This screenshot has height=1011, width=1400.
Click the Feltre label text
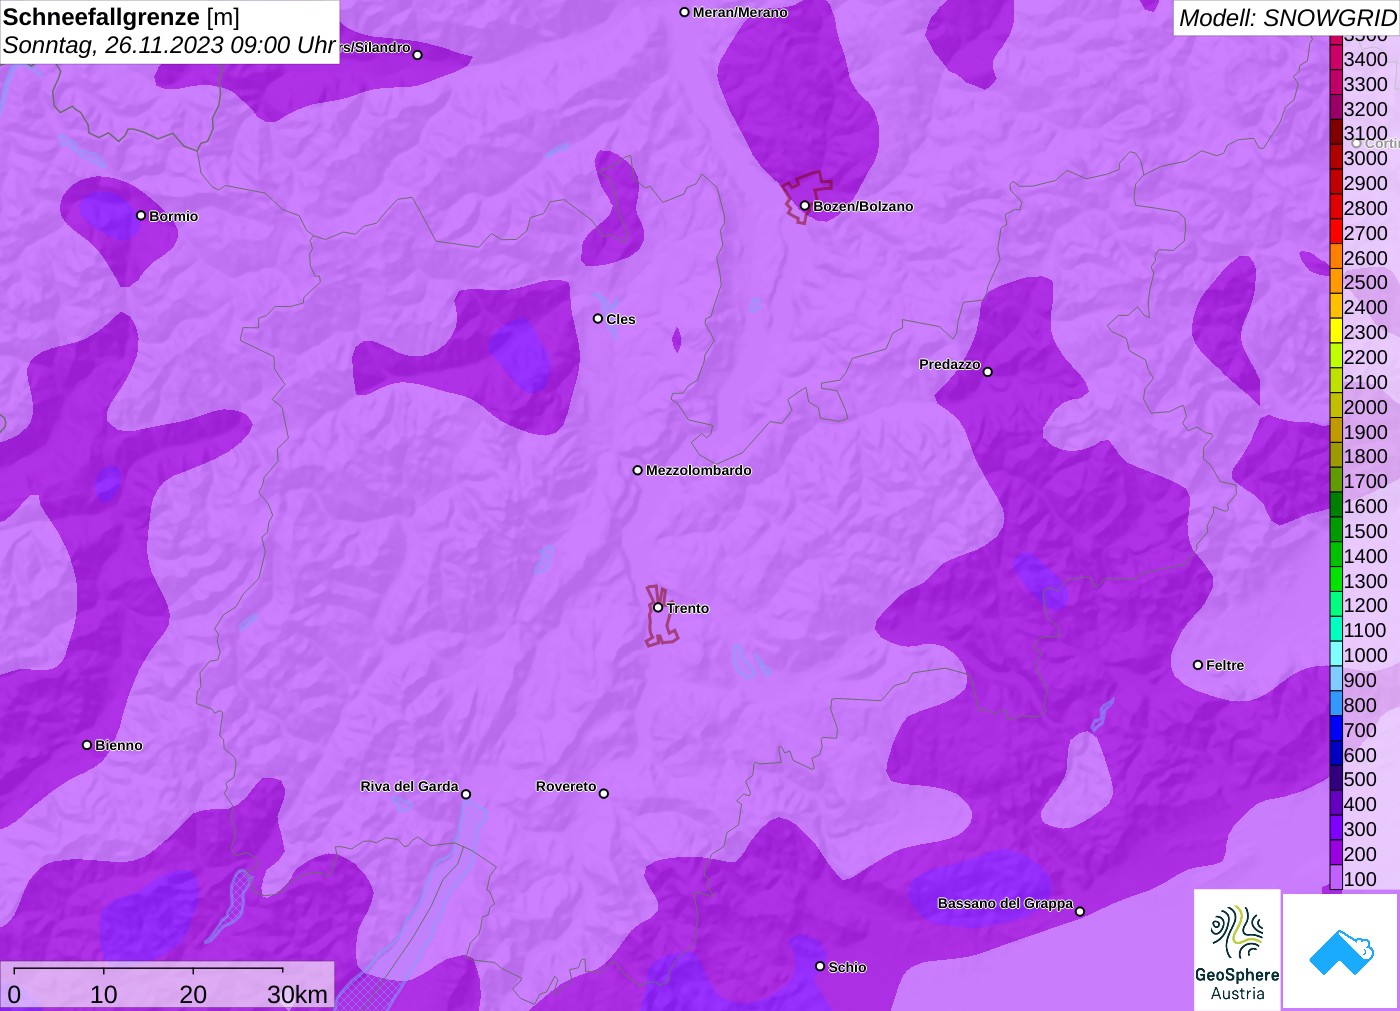tap(1225, 665)
